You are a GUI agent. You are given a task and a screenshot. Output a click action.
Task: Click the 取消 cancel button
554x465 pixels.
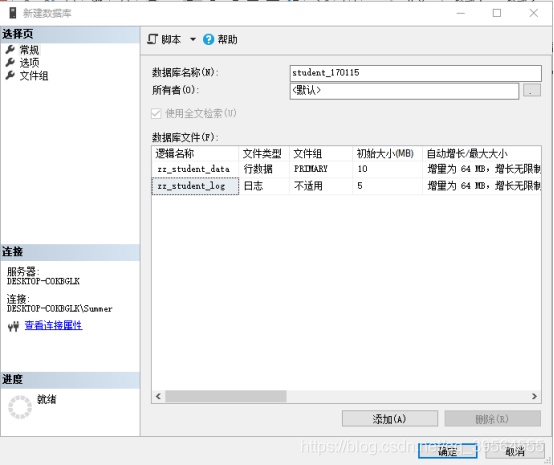click(x=515, y=451)
